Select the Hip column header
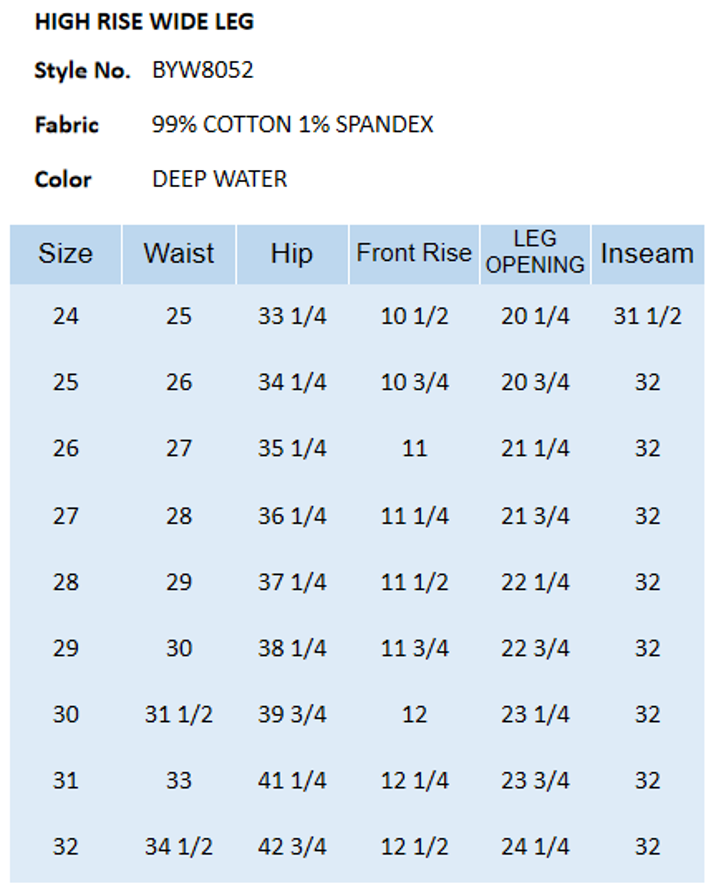 pyautogui.click(x=292, y=254)
